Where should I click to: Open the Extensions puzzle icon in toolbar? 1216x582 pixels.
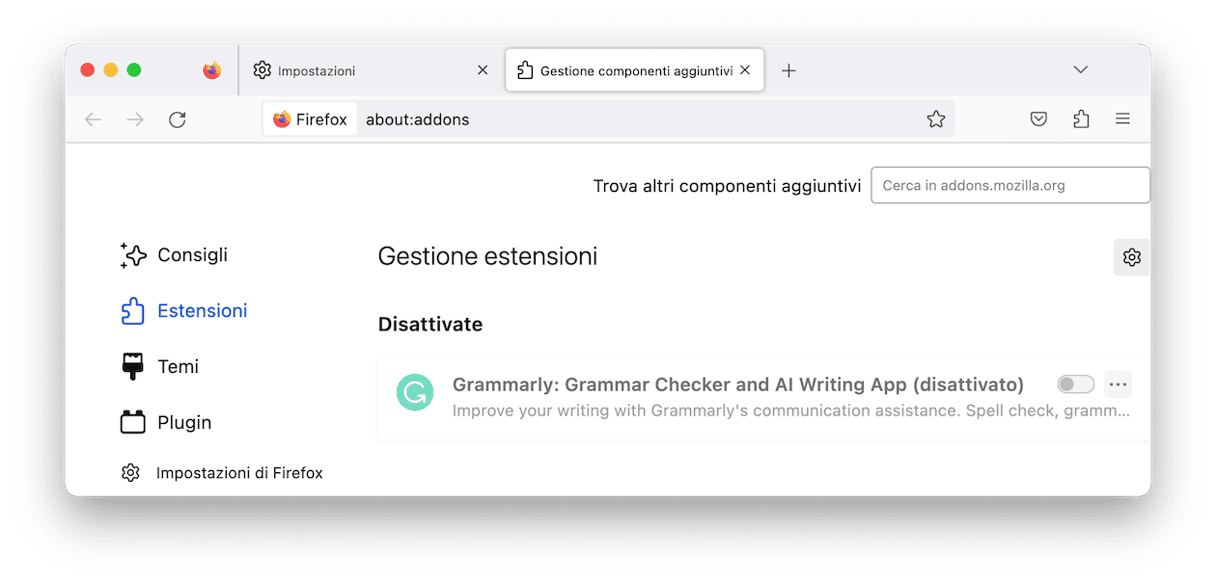pos(1081,119)
